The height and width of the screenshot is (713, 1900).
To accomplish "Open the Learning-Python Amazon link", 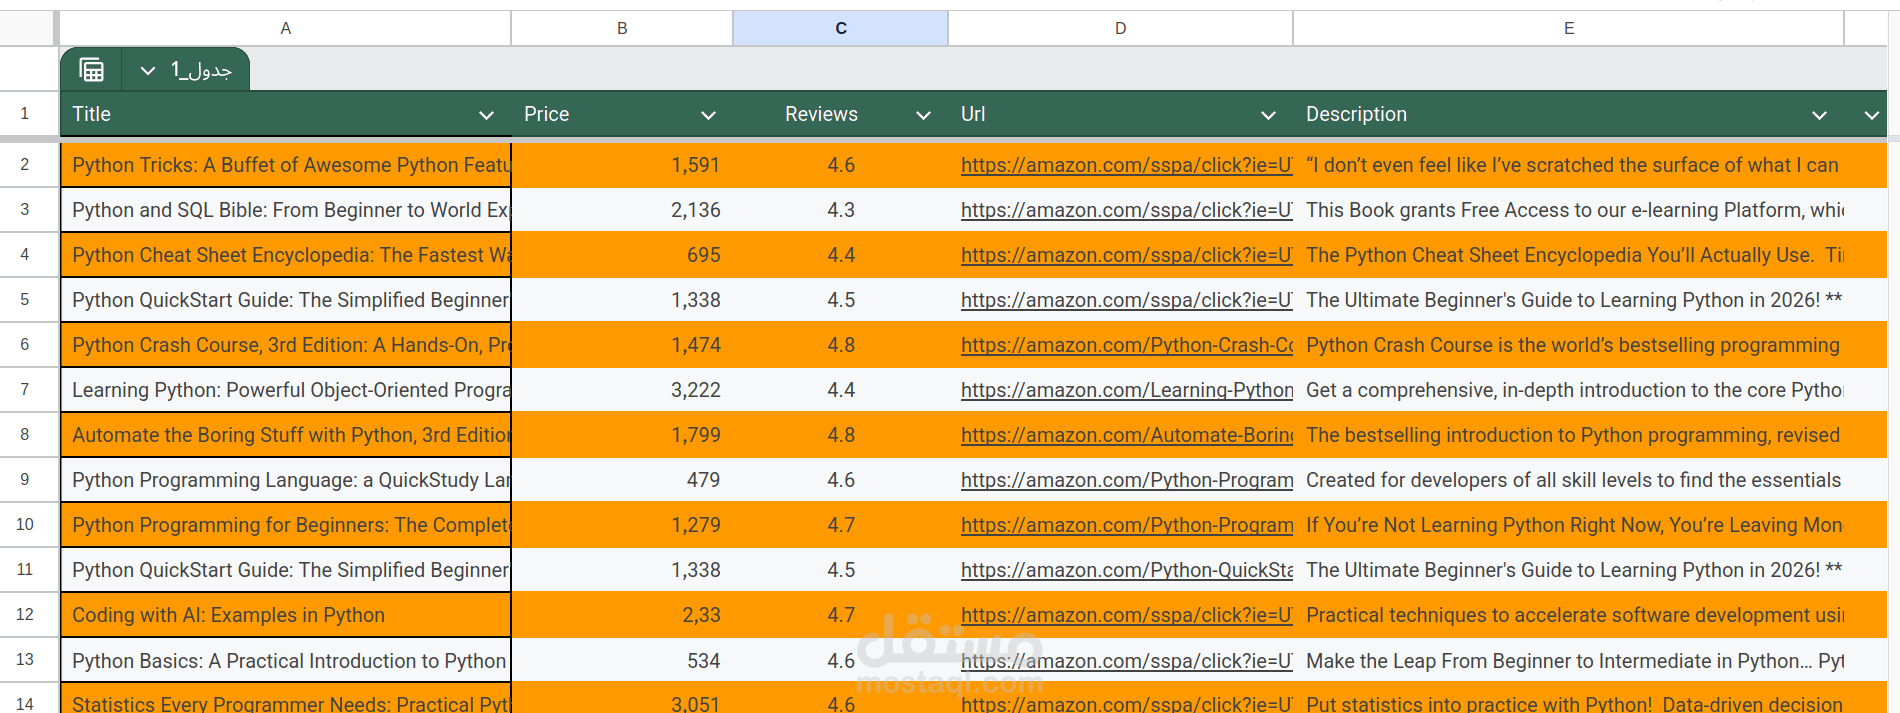I will [1126, 390].
